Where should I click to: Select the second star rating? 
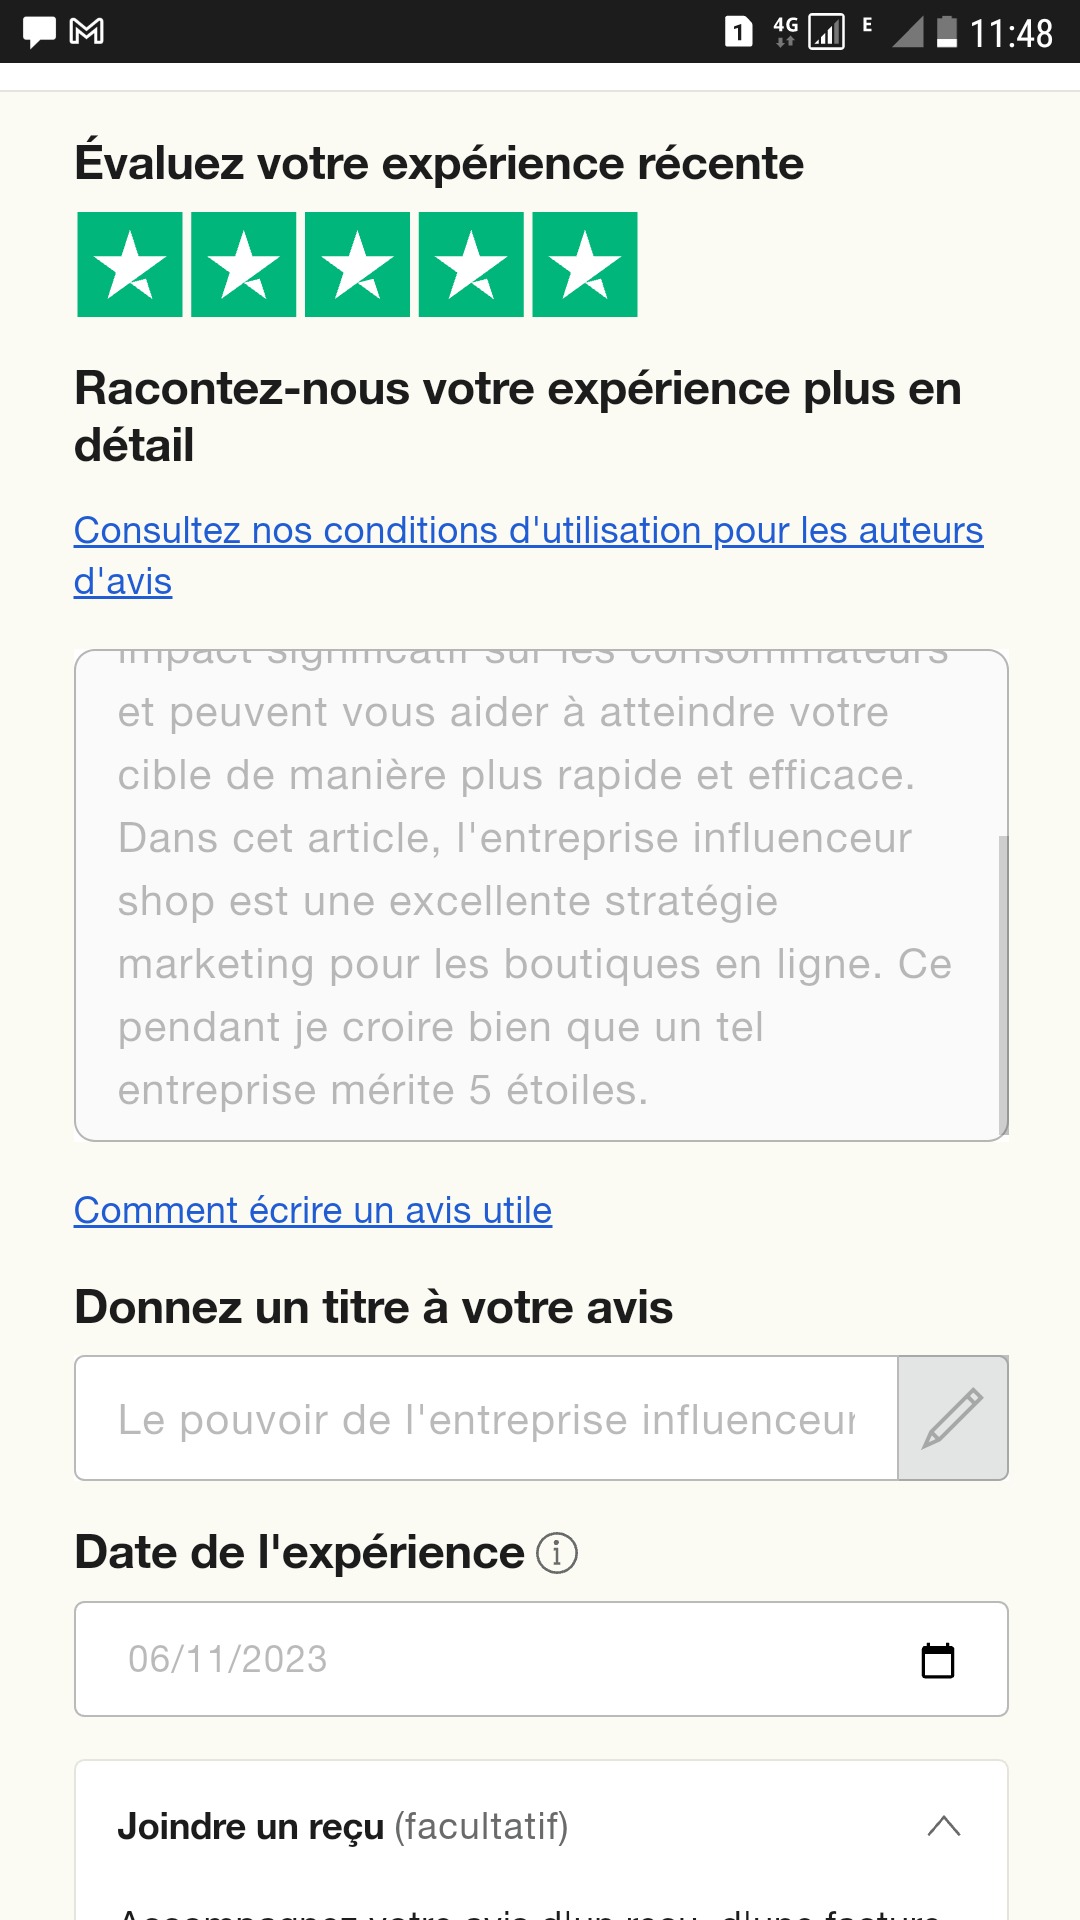[243, 265]
